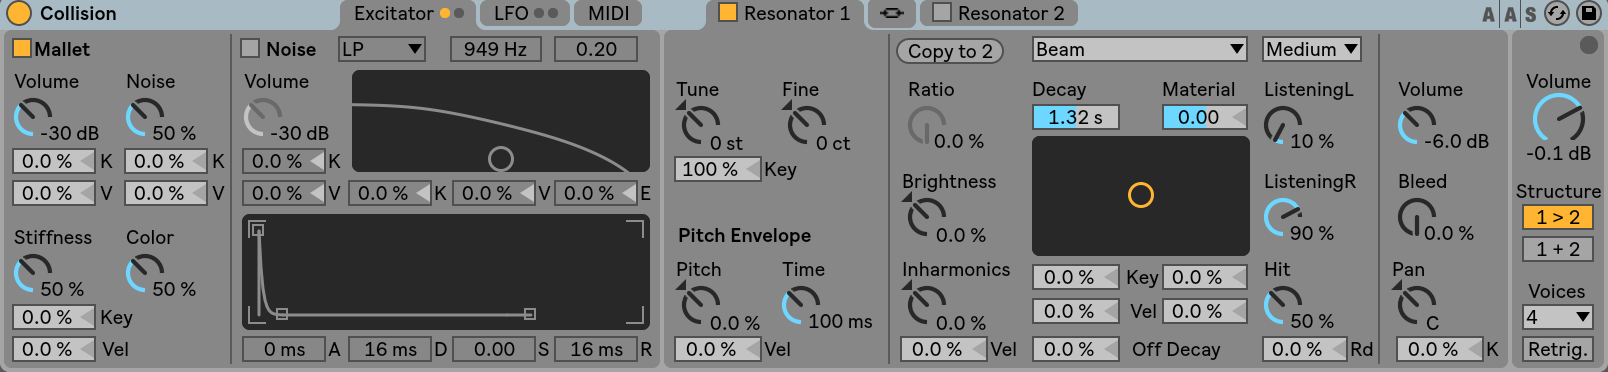Enable the Noise section checkbox
Viewport: 1608px width, 372px height.
click(x=250, y=48)
